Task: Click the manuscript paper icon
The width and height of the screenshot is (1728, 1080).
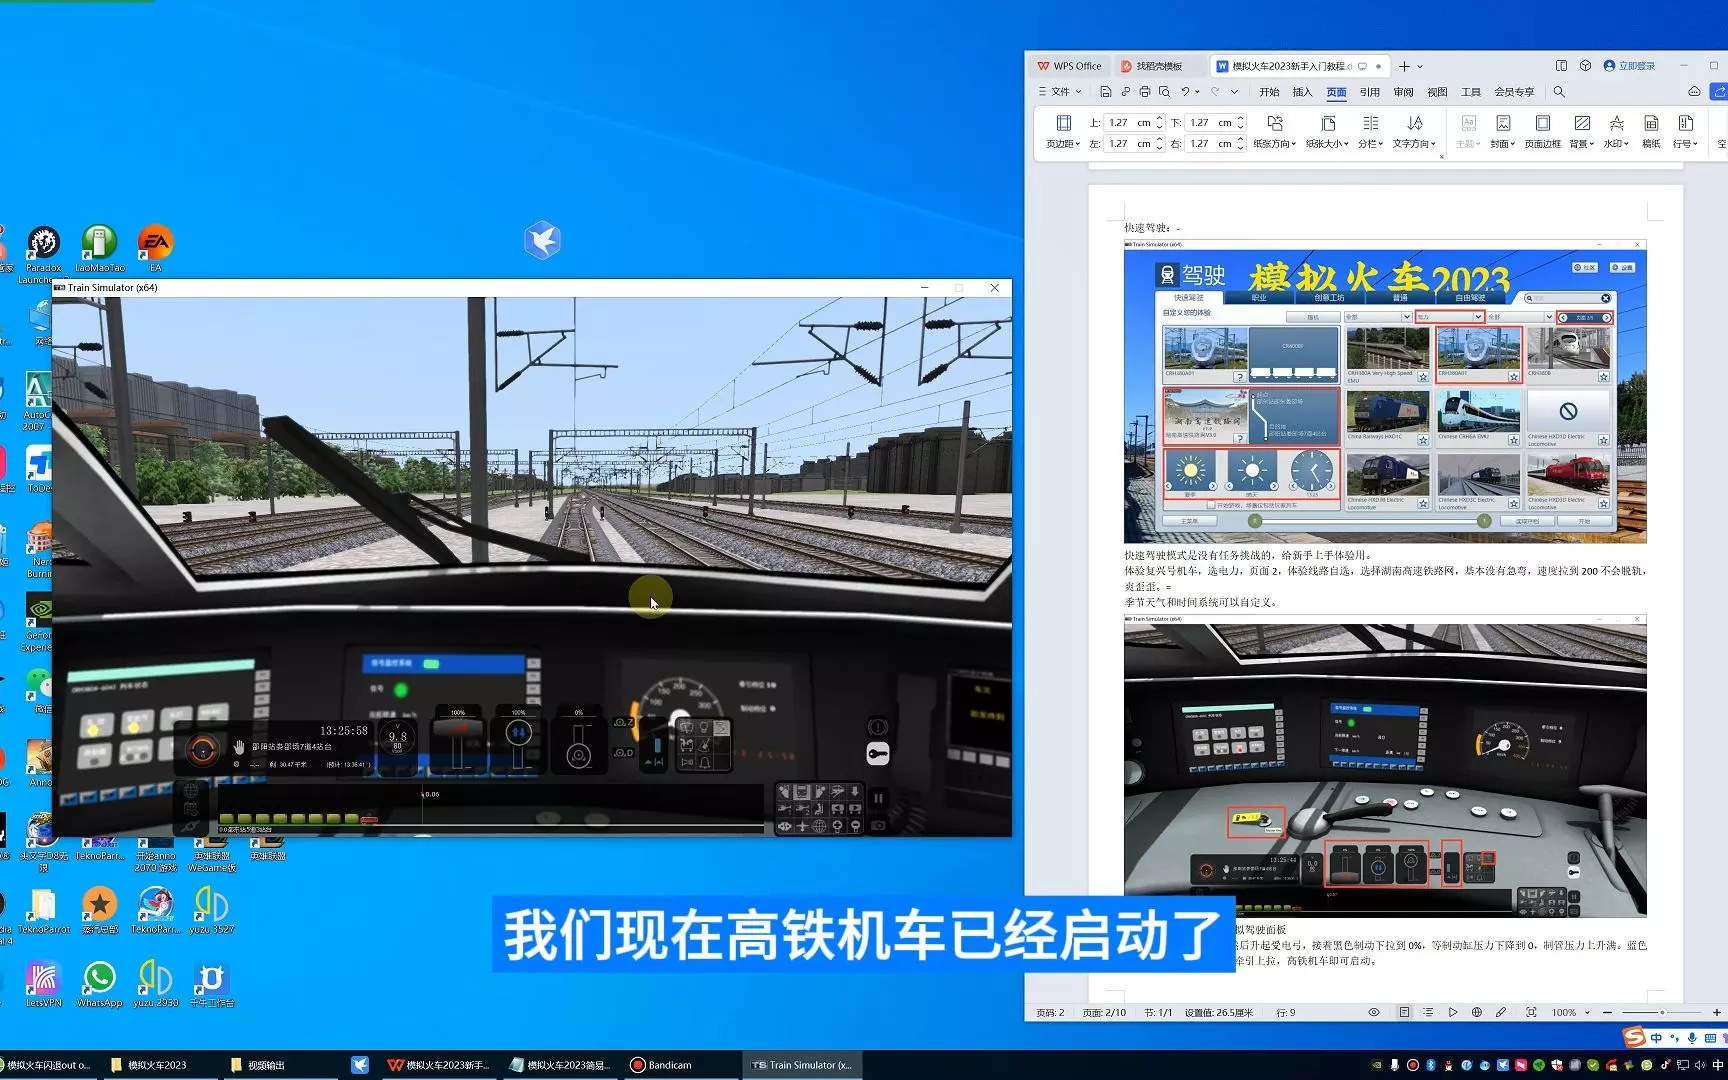Action: pos(1651,123)
